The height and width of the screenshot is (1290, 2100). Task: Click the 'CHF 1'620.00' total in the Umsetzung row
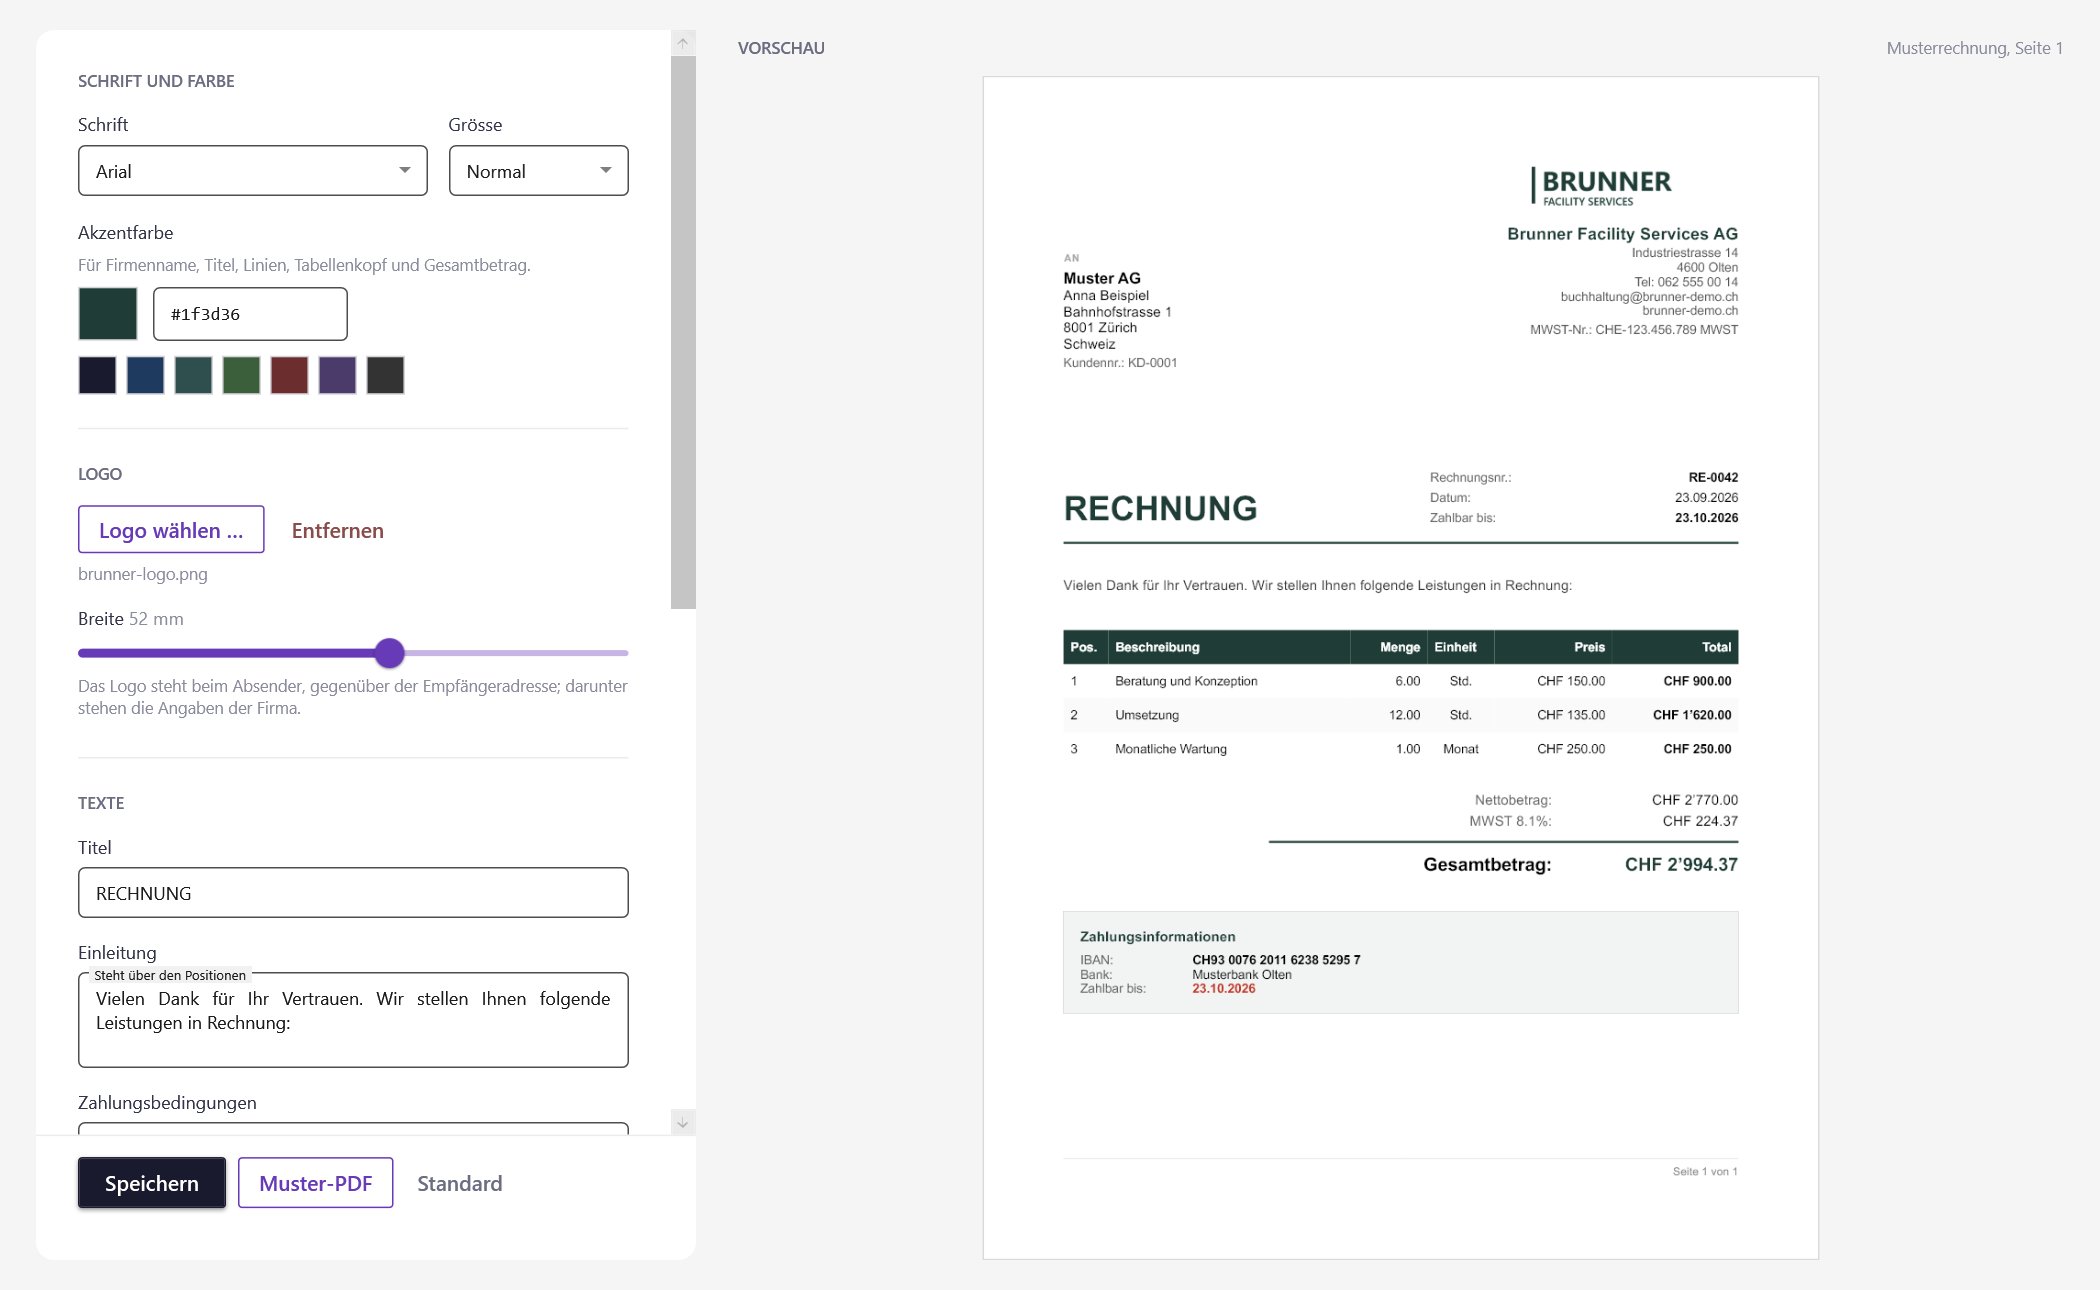point(1691,715)
